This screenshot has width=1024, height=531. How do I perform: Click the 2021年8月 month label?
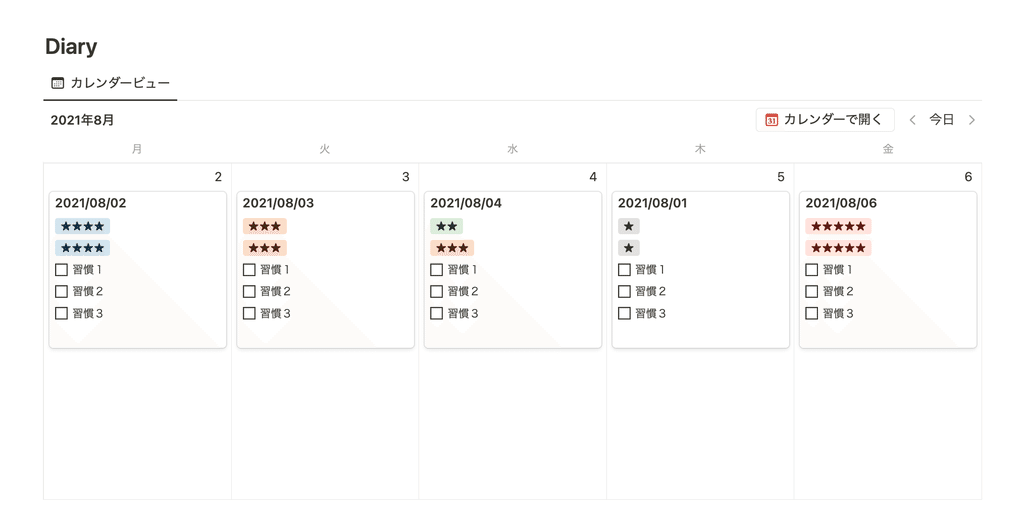point(82,120)
